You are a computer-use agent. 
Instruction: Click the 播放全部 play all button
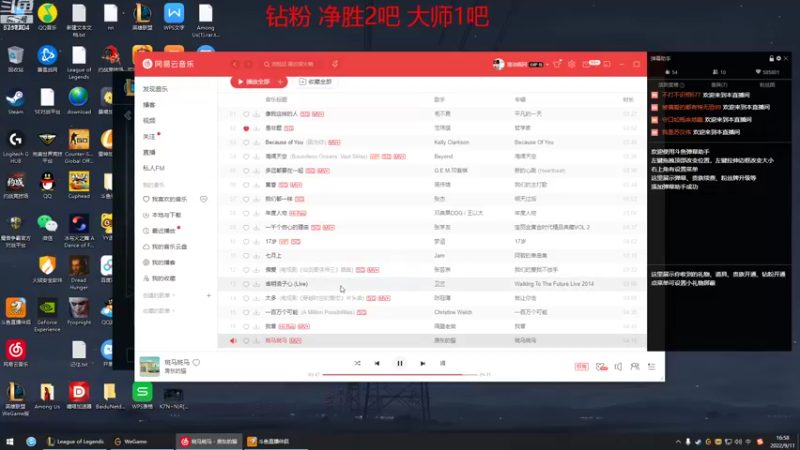254,82
